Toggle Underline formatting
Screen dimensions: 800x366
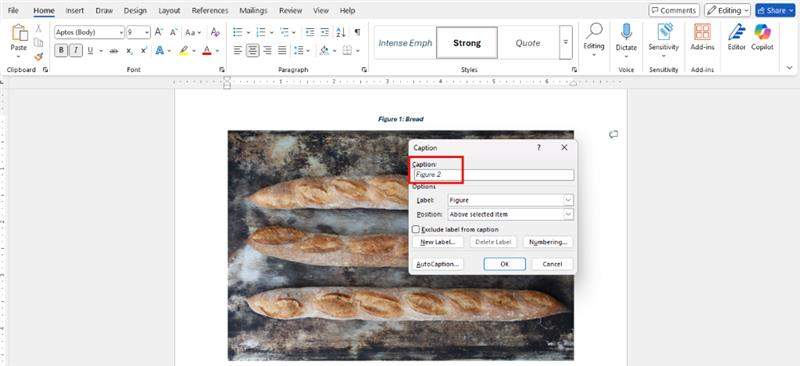pyautogui.click(x=90, y=51)
